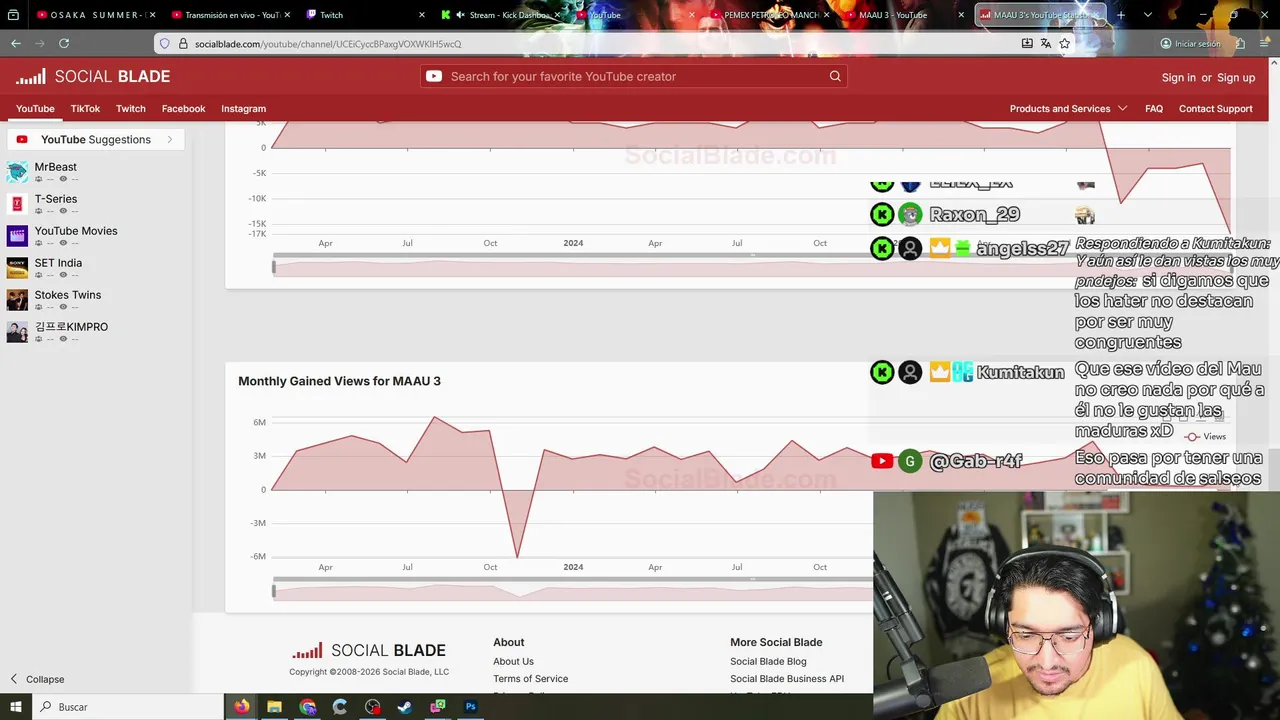This screenshot has width=1280, height=720.
Task: Open Photoshop from the taskbar
Action: pos(471,707)
